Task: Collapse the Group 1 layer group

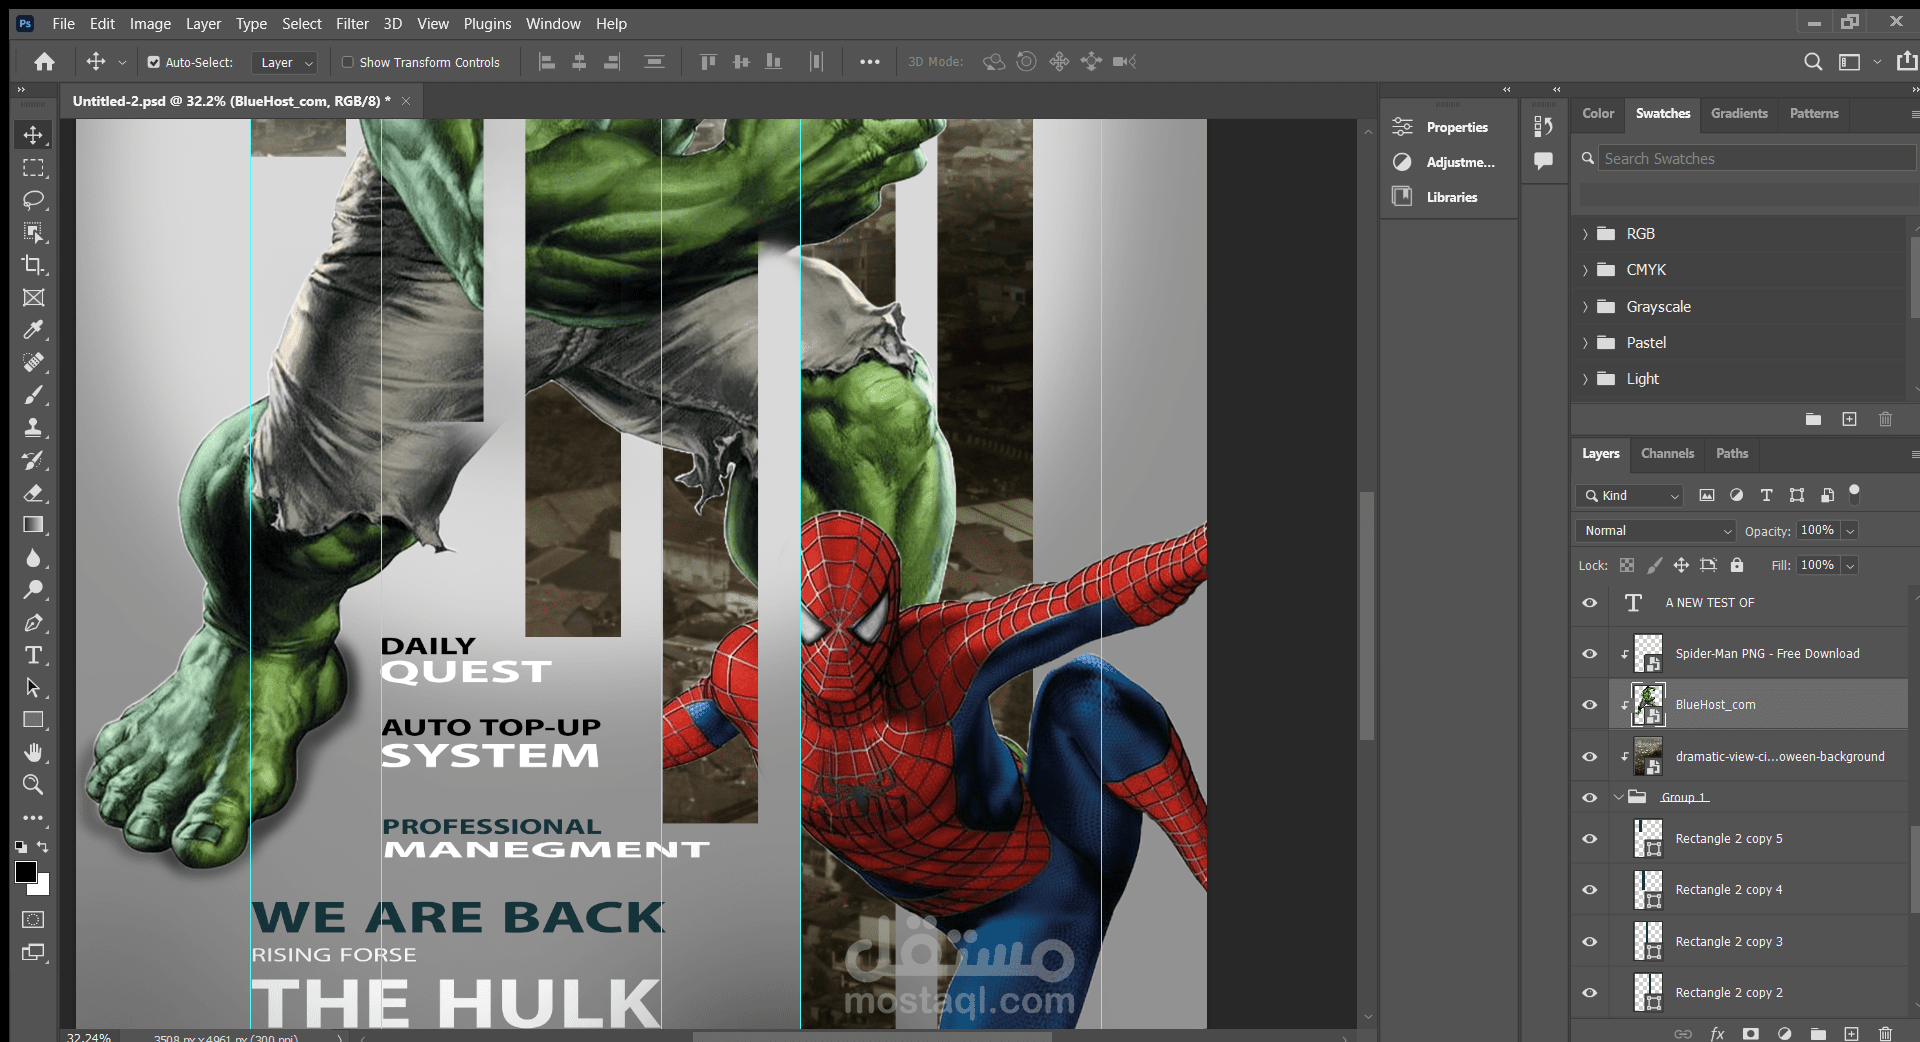Action: tap(1619, 798)
